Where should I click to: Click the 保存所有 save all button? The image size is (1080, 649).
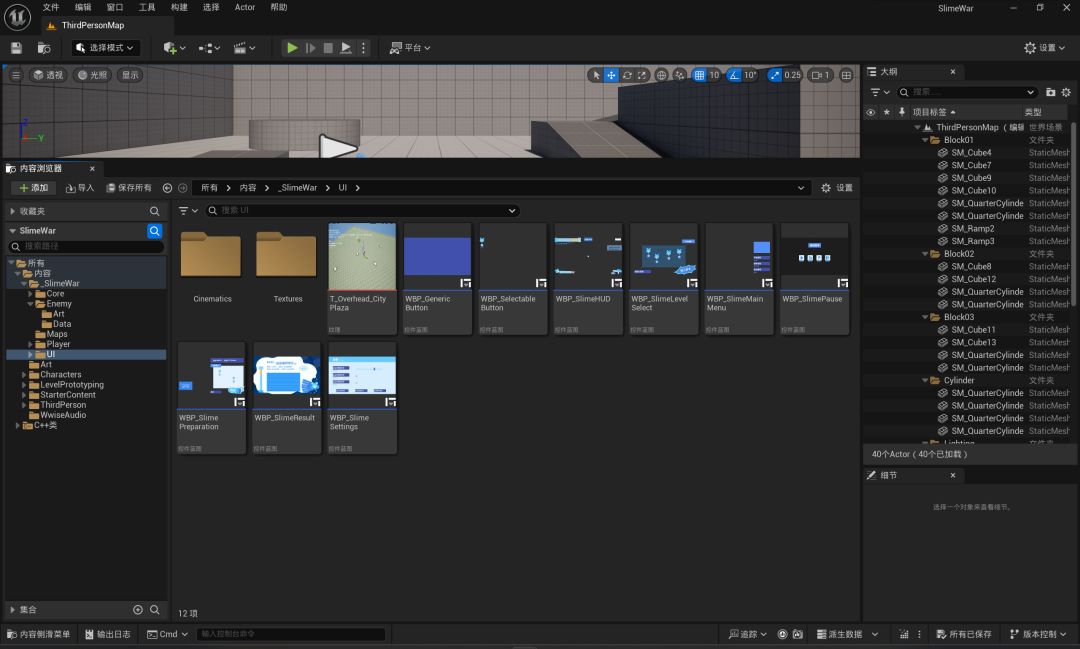pos(129,187)
